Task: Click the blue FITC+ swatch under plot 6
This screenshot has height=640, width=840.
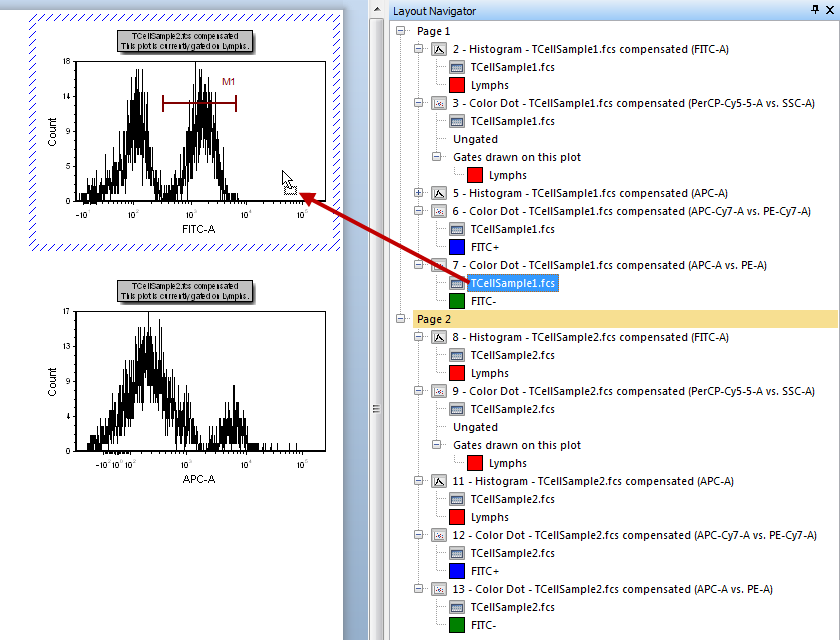Action: [457, 247]
